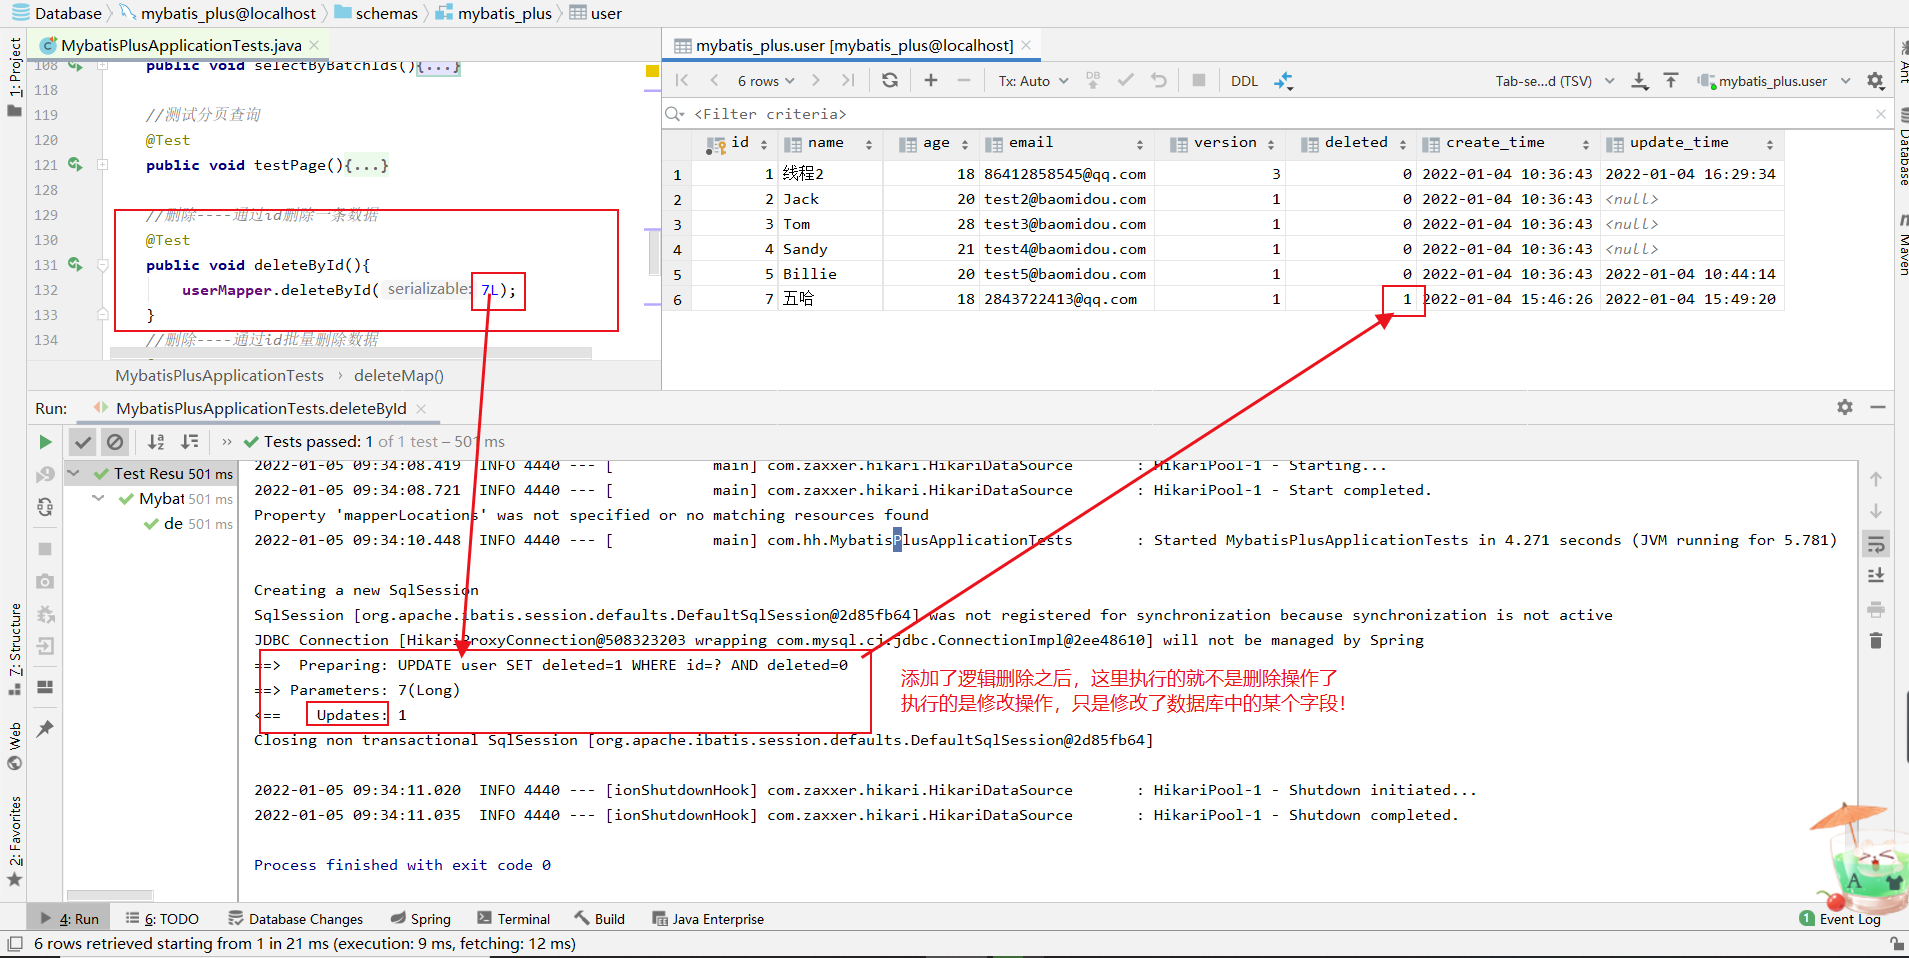The width and height of the screenshot is (1909, 958).
Task: Toggle Show Passed tests checkmark filter
Action: click(83, 442)
